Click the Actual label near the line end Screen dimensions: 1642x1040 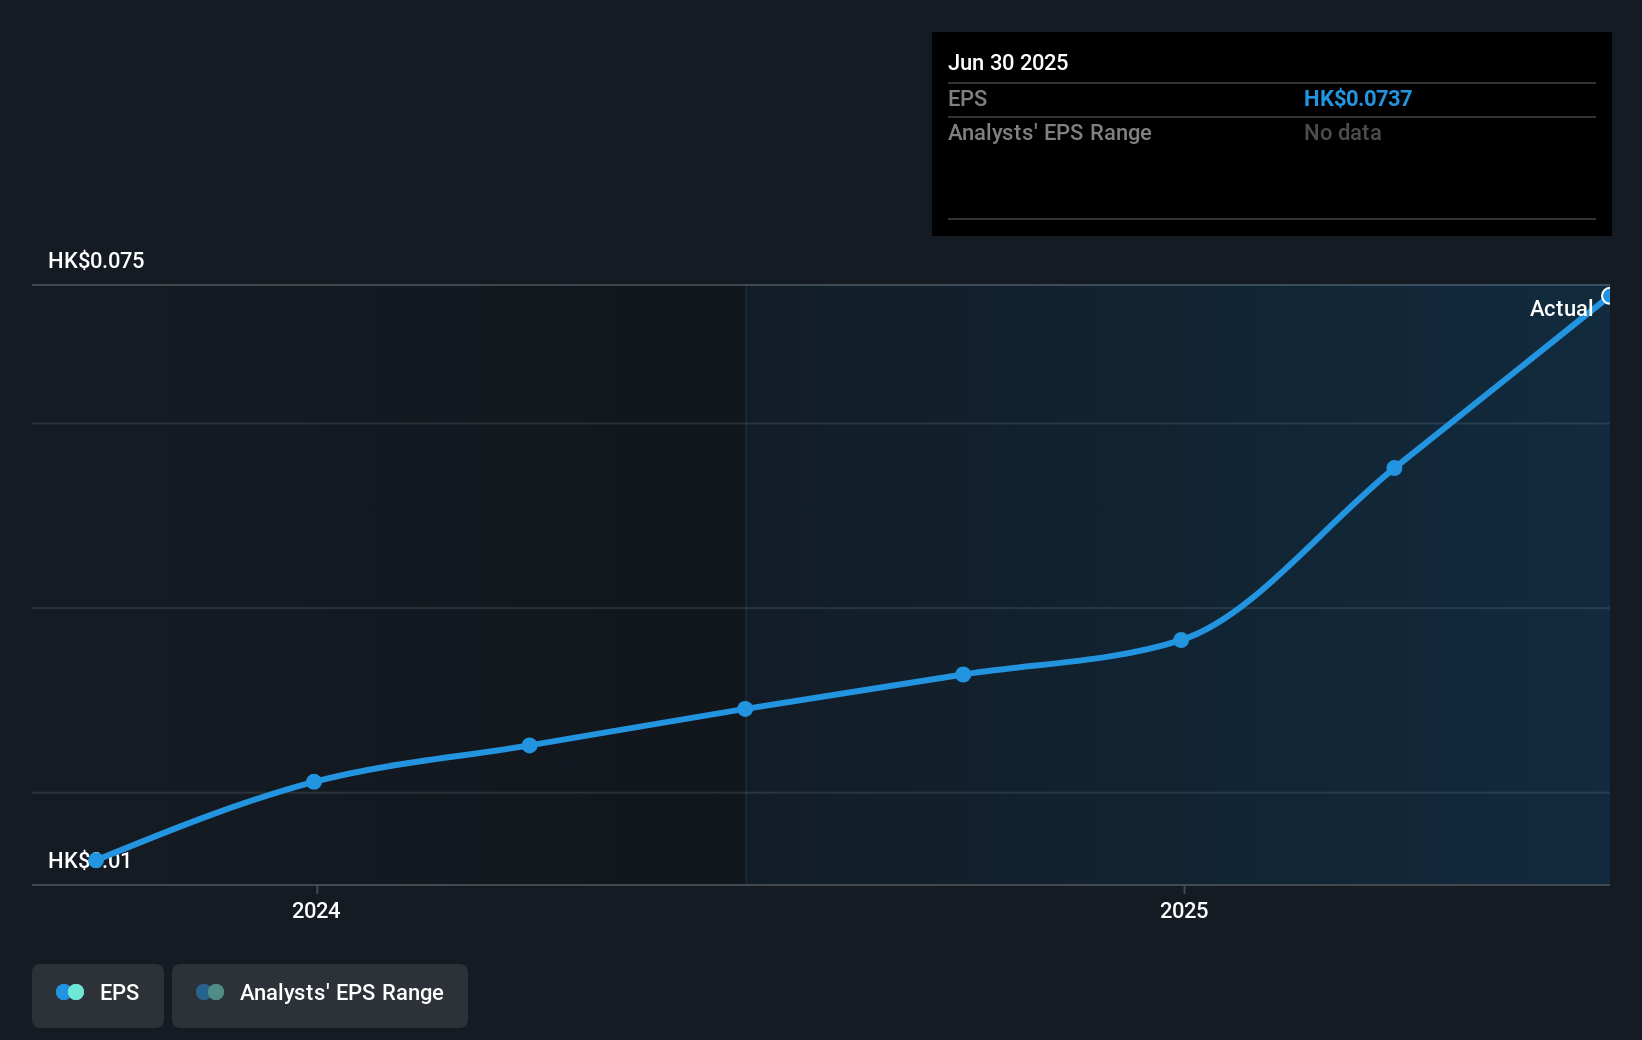click(x=1561, y=308)
